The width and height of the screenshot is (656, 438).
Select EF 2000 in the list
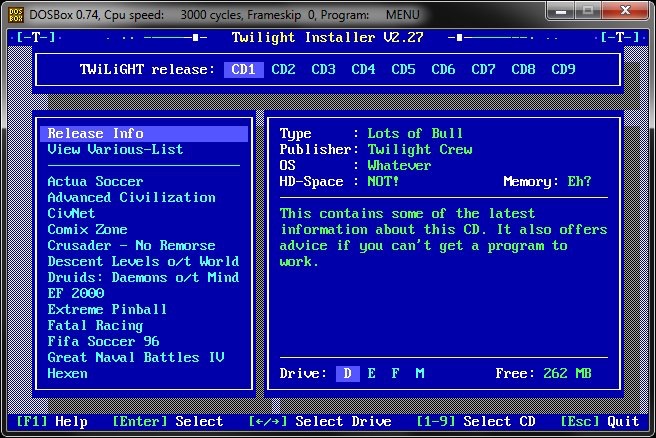click(75, 293)
